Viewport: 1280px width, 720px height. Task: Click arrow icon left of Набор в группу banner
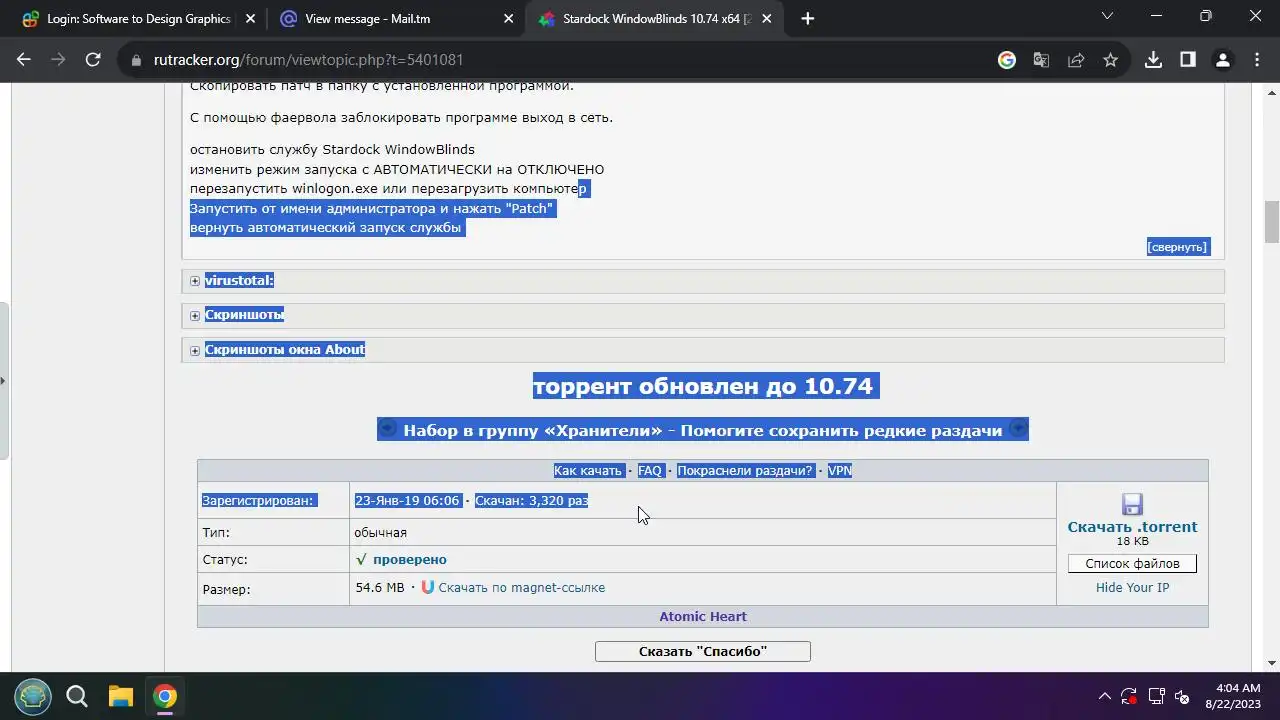(388, 429)
